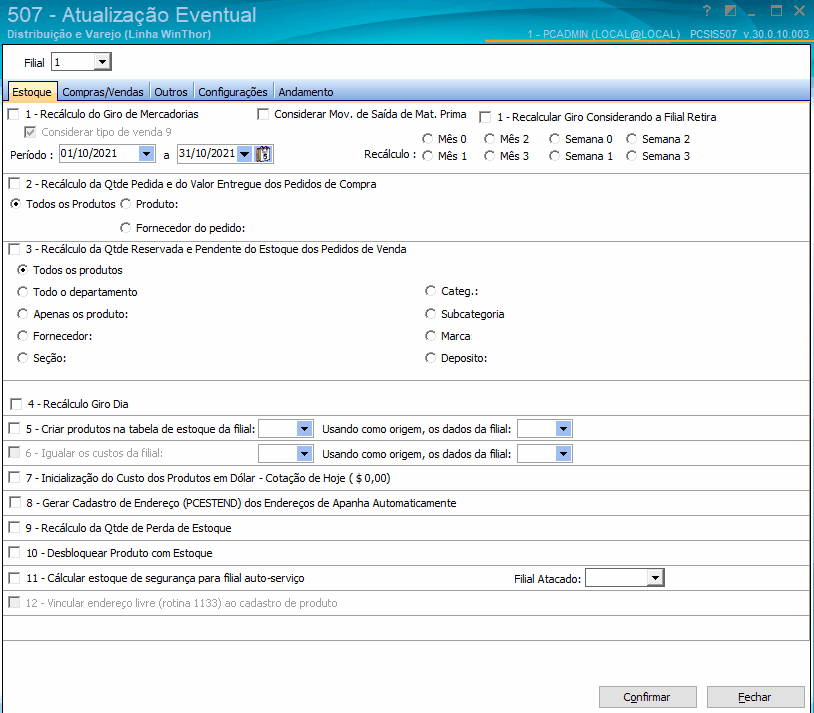Enable 1 - Recálculo do Giro de Mercadorias
Screen dimensions: 814x713
click(13, 114)
